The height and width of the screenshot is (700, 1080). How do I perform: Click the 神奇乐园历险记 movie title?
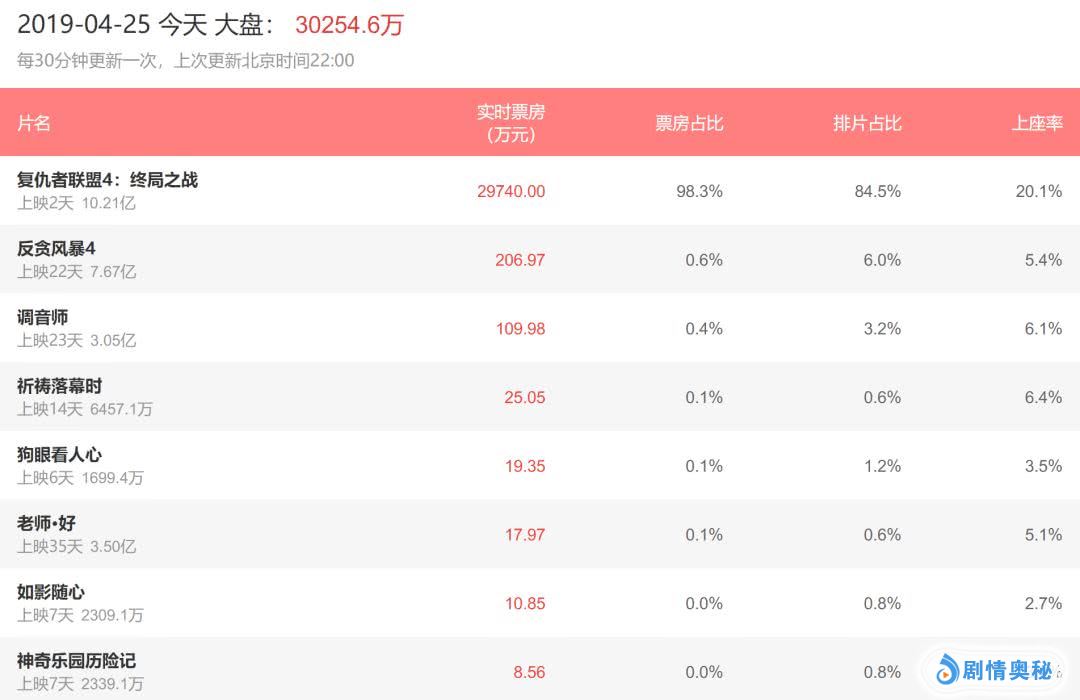click(77, 661)
